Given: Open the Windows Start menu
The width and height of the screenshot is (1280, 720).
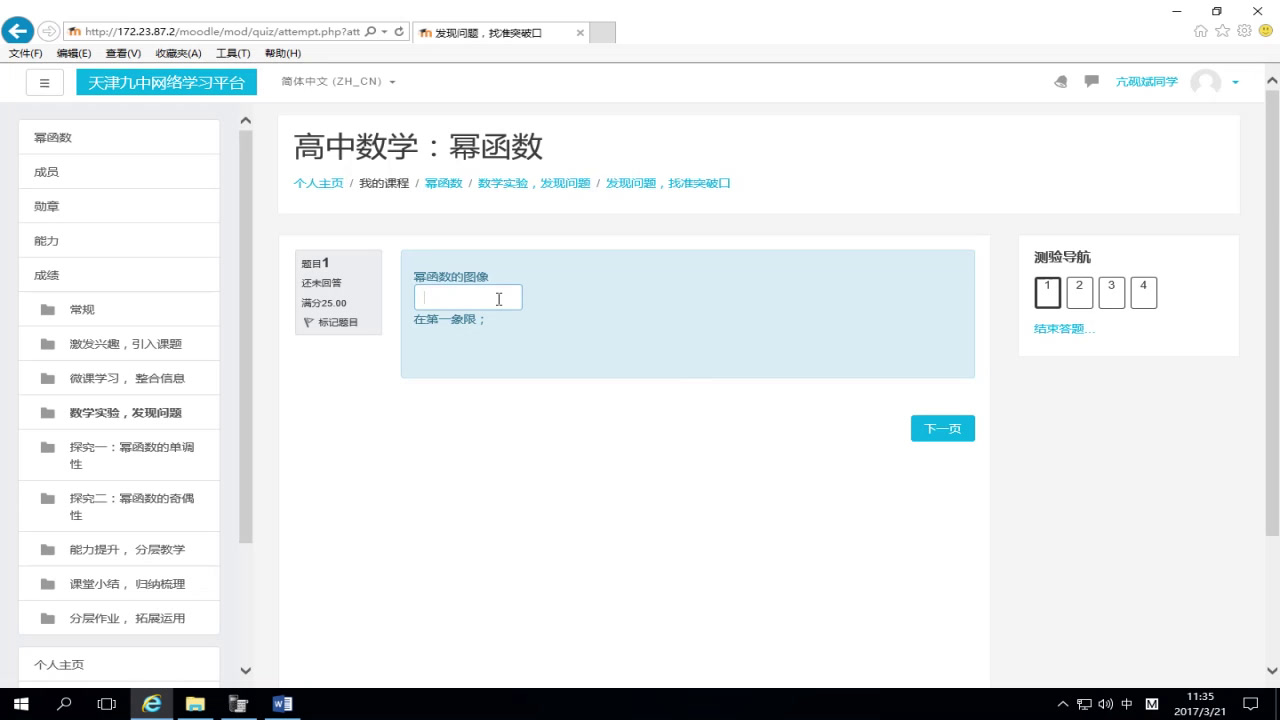Looking at the screenshot, I should 21,704.
